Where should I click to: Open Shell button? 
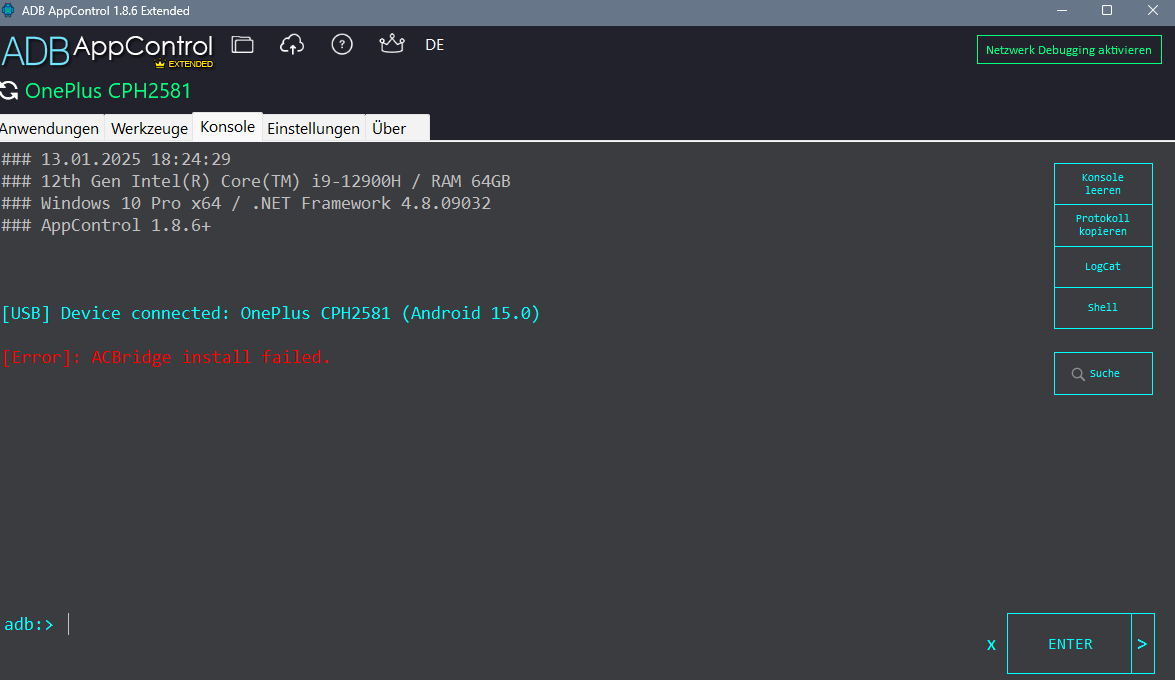[x=1103, y=308]
